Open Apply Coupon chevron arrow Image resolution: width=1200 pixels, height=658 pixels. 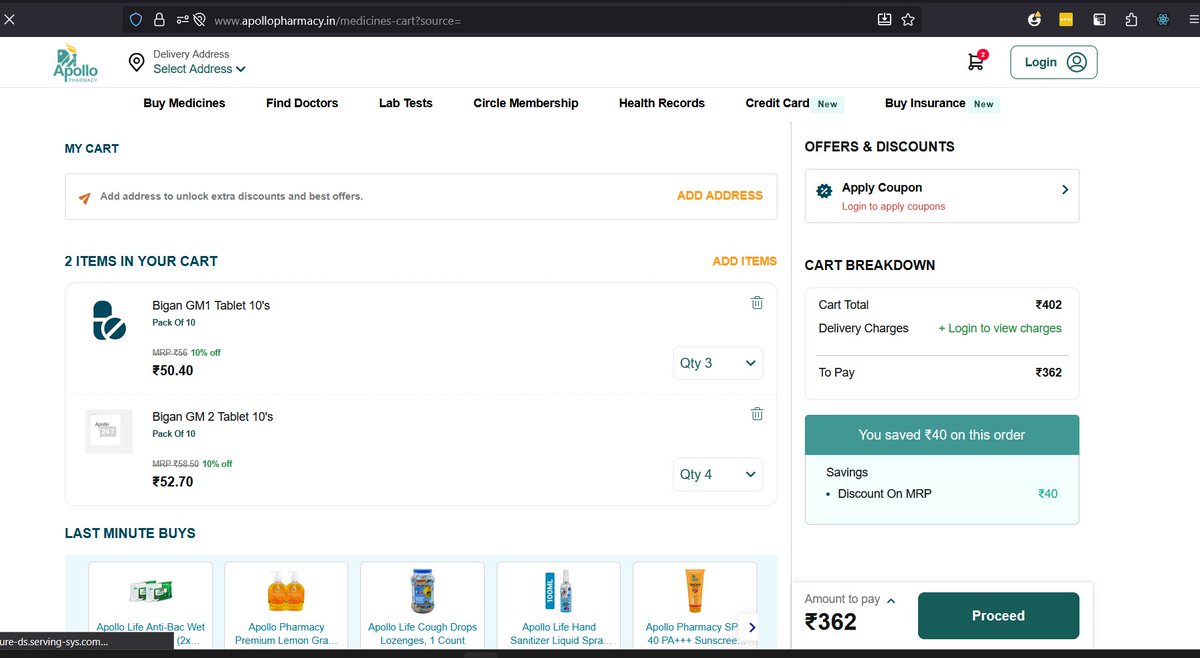click(x=1065, y=189)
